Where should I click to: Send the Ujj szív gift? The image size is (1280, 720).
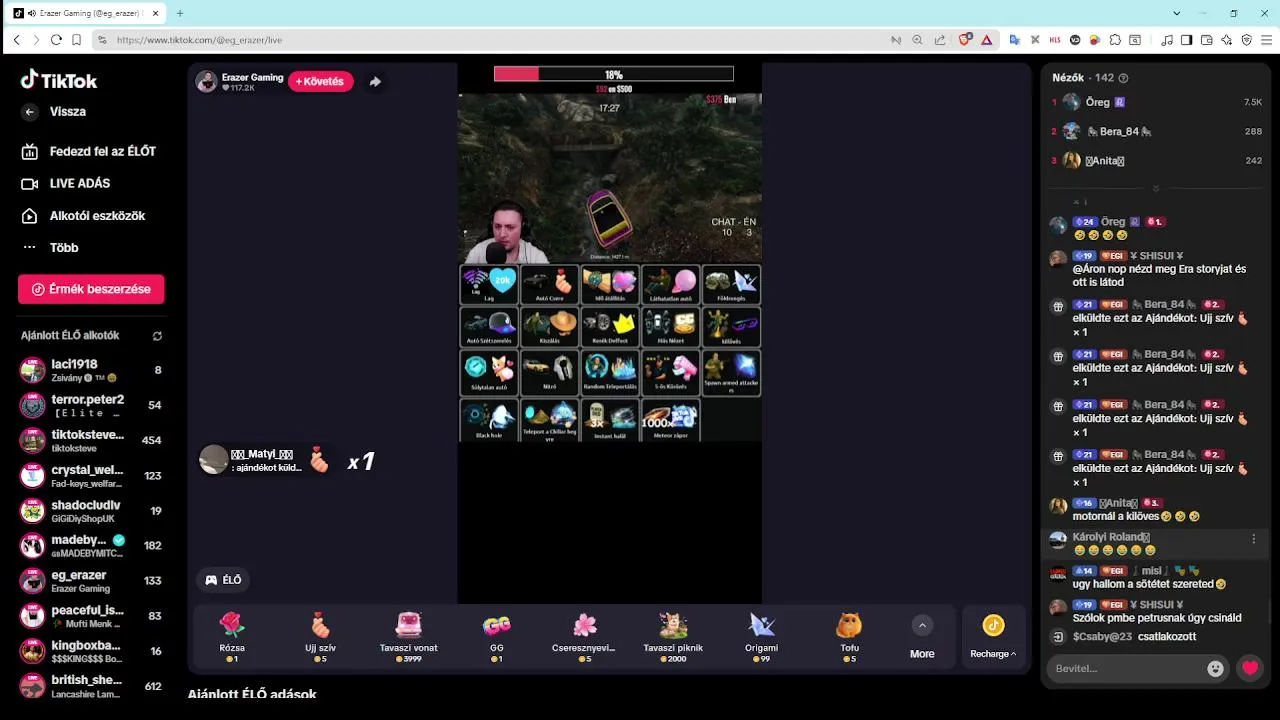point(320,637)
